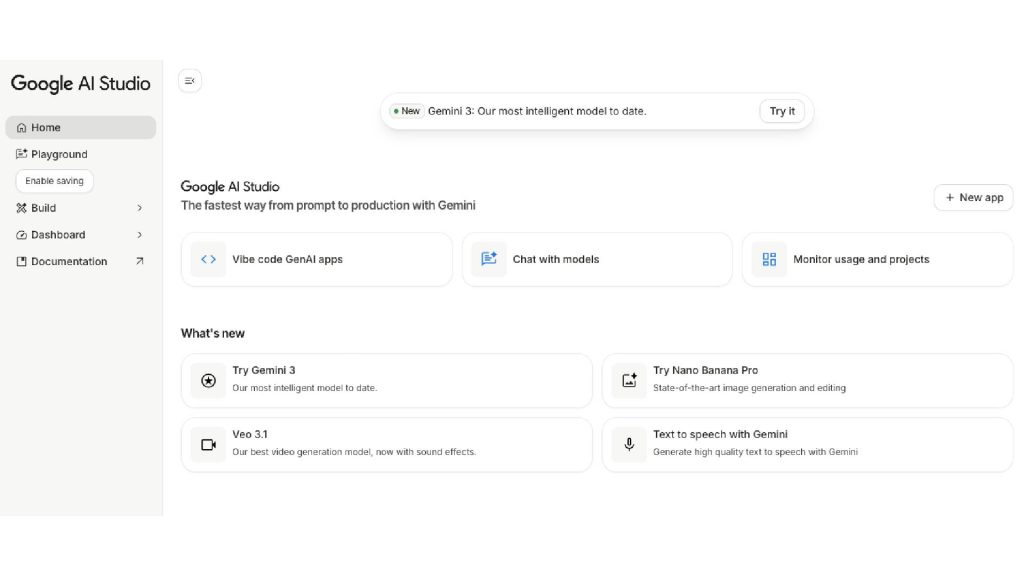Click the Monitor usage dashboard grid icon
Viewport: 1024px width, 576px height.
[769, 259]
